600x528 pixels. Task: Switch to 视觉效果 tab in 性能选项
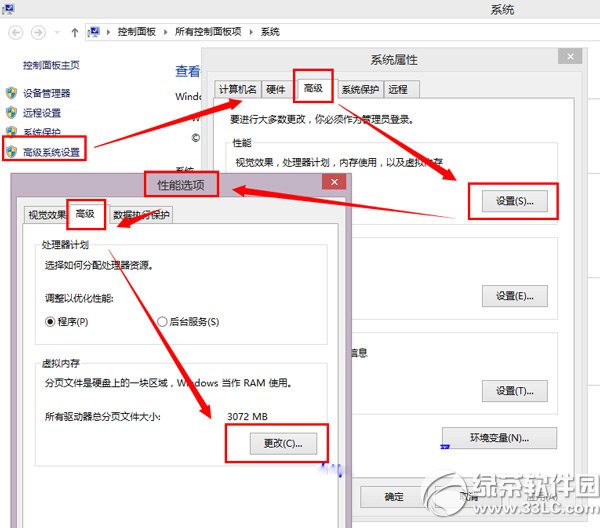point(47,215)
